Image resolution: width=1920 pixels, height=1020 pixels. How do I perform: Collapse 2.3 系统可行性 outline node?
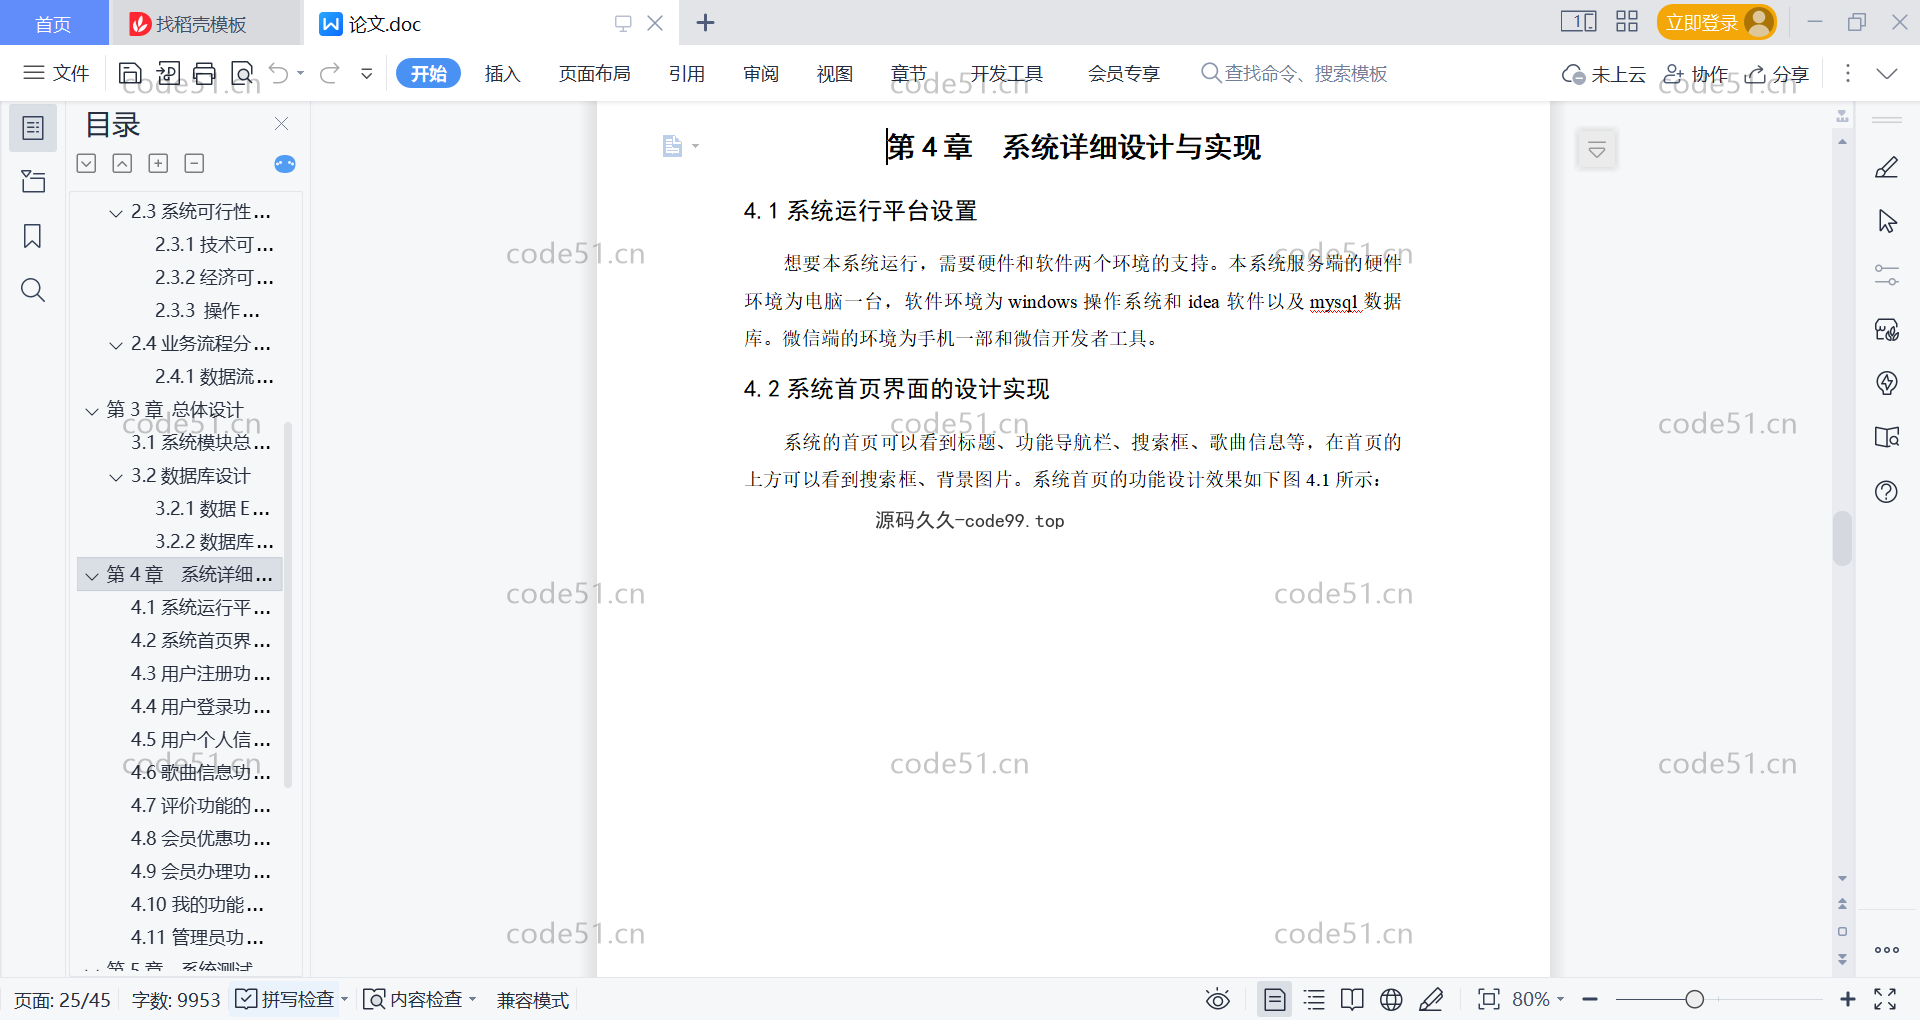(116, 212)
